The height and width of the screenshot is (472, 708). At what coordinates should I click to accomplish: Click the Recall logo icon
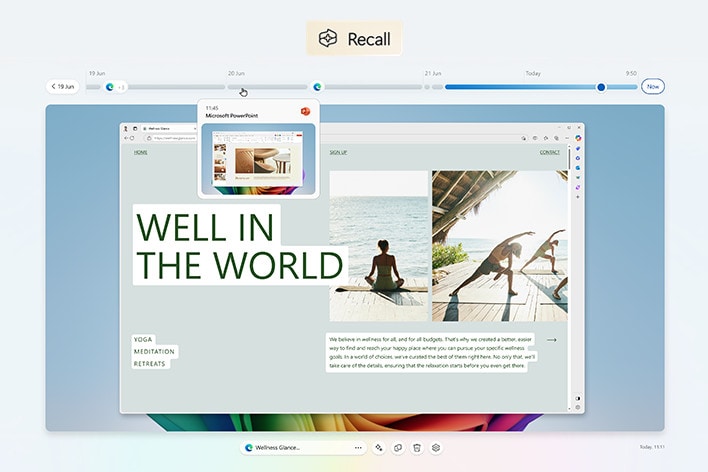click(327, 39)
